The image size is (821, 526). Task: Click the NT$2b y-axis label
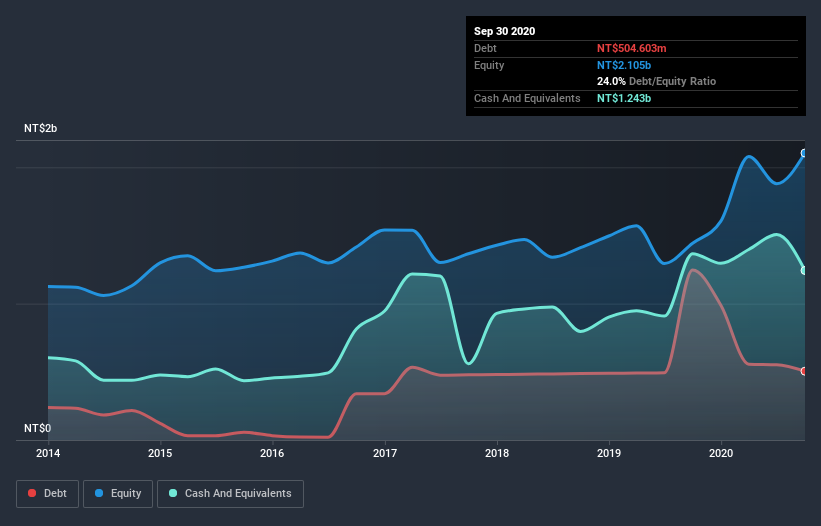(x=40, y=128)
